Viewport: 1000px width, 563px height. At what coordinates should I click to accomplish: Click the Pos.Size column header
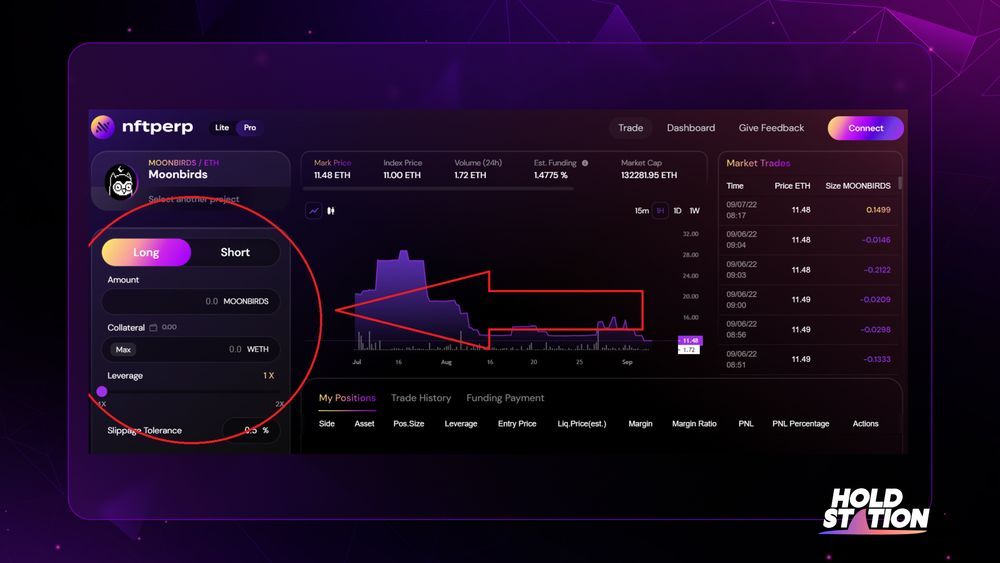pyautogui.click(x=408, y=423)
